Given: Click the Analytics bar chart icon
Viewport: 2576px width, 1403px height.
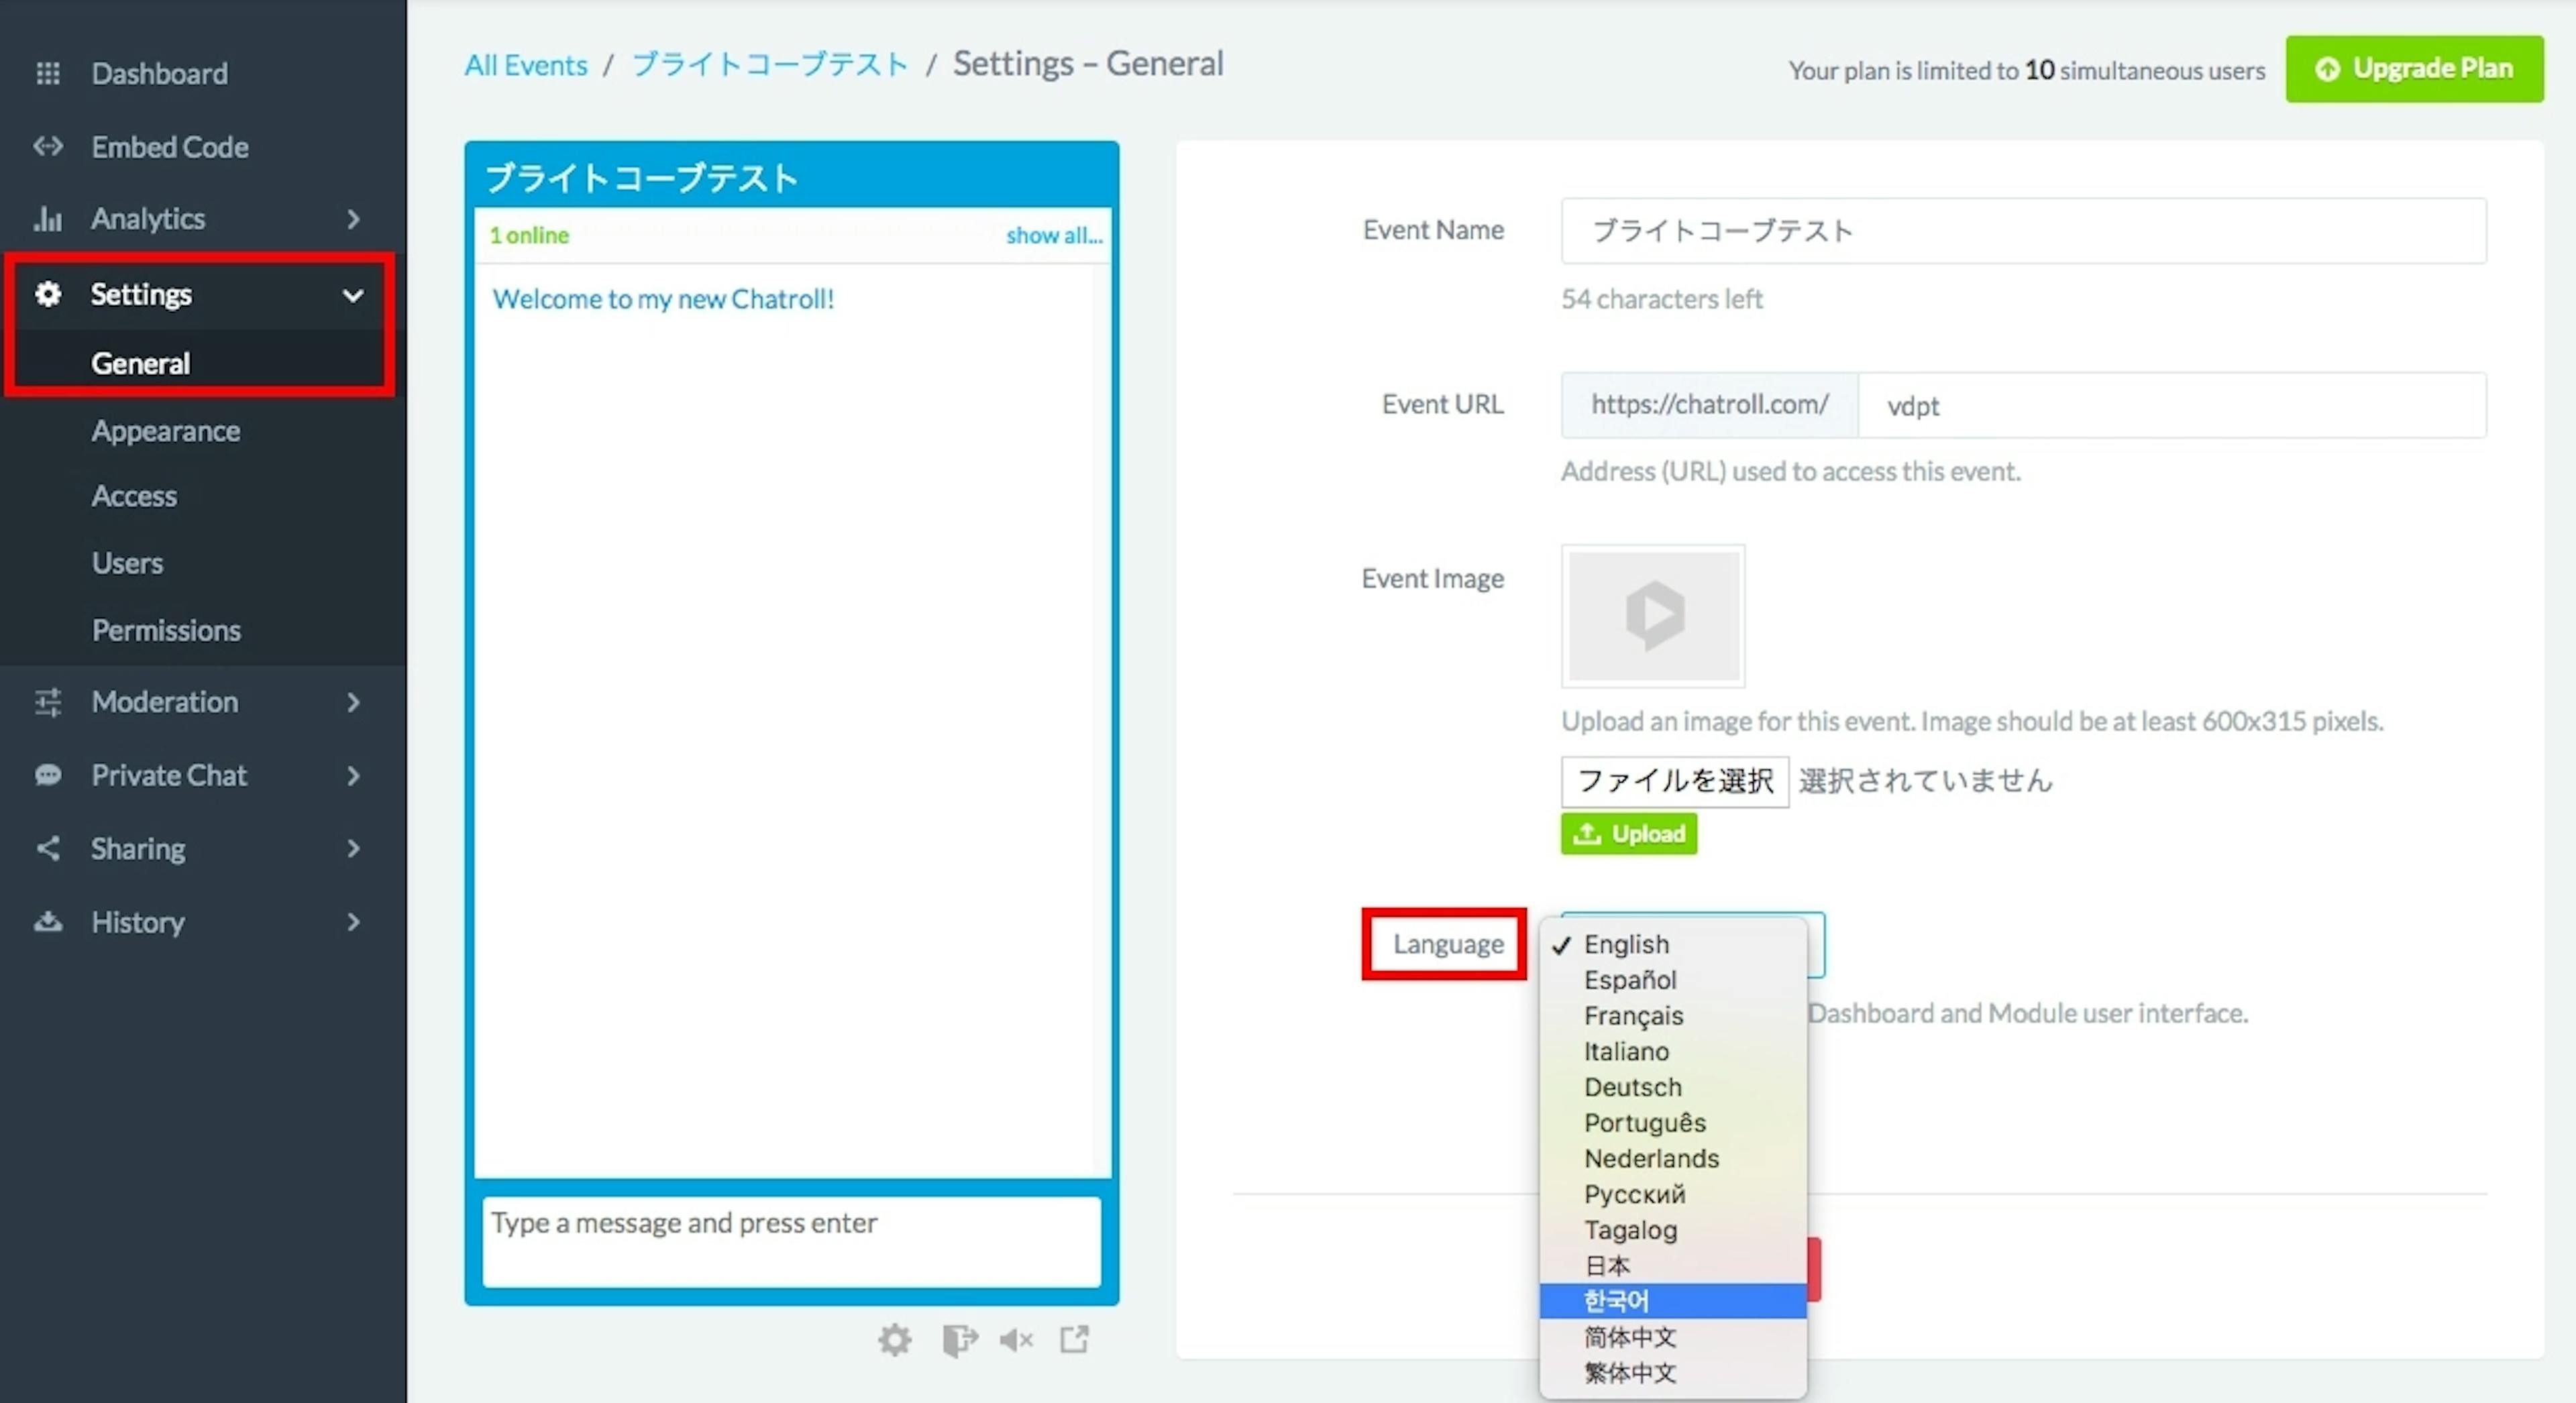Looking at the screenshot, I should (x=48, y=218).
